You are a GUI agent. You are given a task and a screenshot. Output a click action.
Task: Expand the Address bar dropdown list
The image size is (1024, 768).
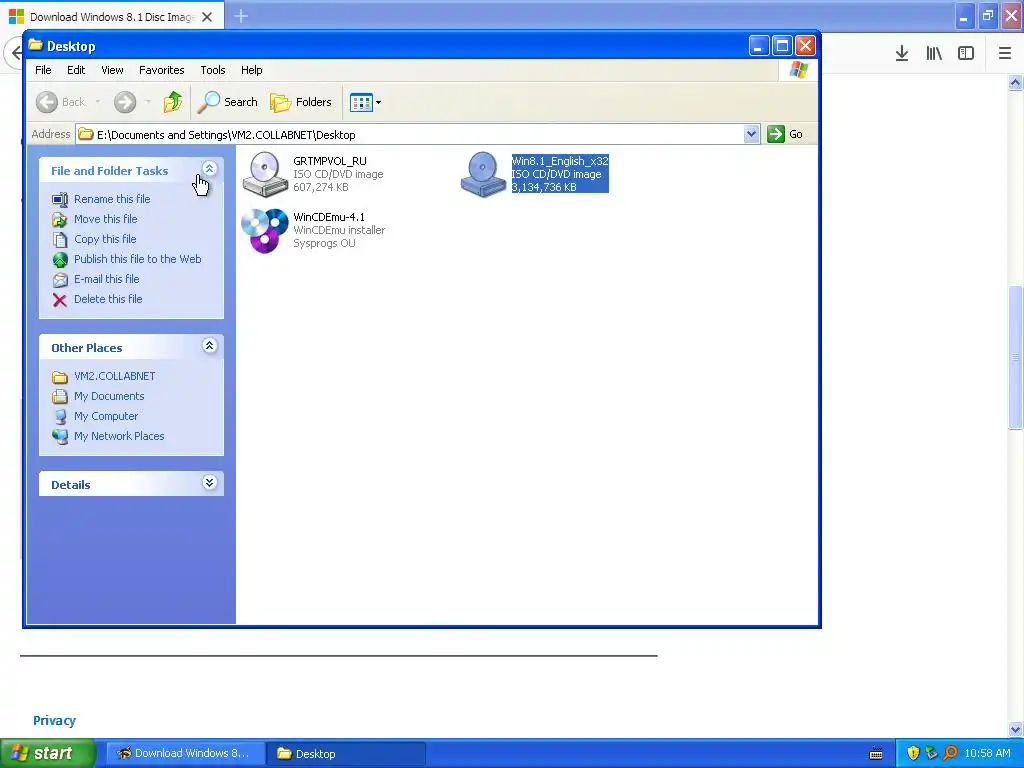[x=751, y=135]
